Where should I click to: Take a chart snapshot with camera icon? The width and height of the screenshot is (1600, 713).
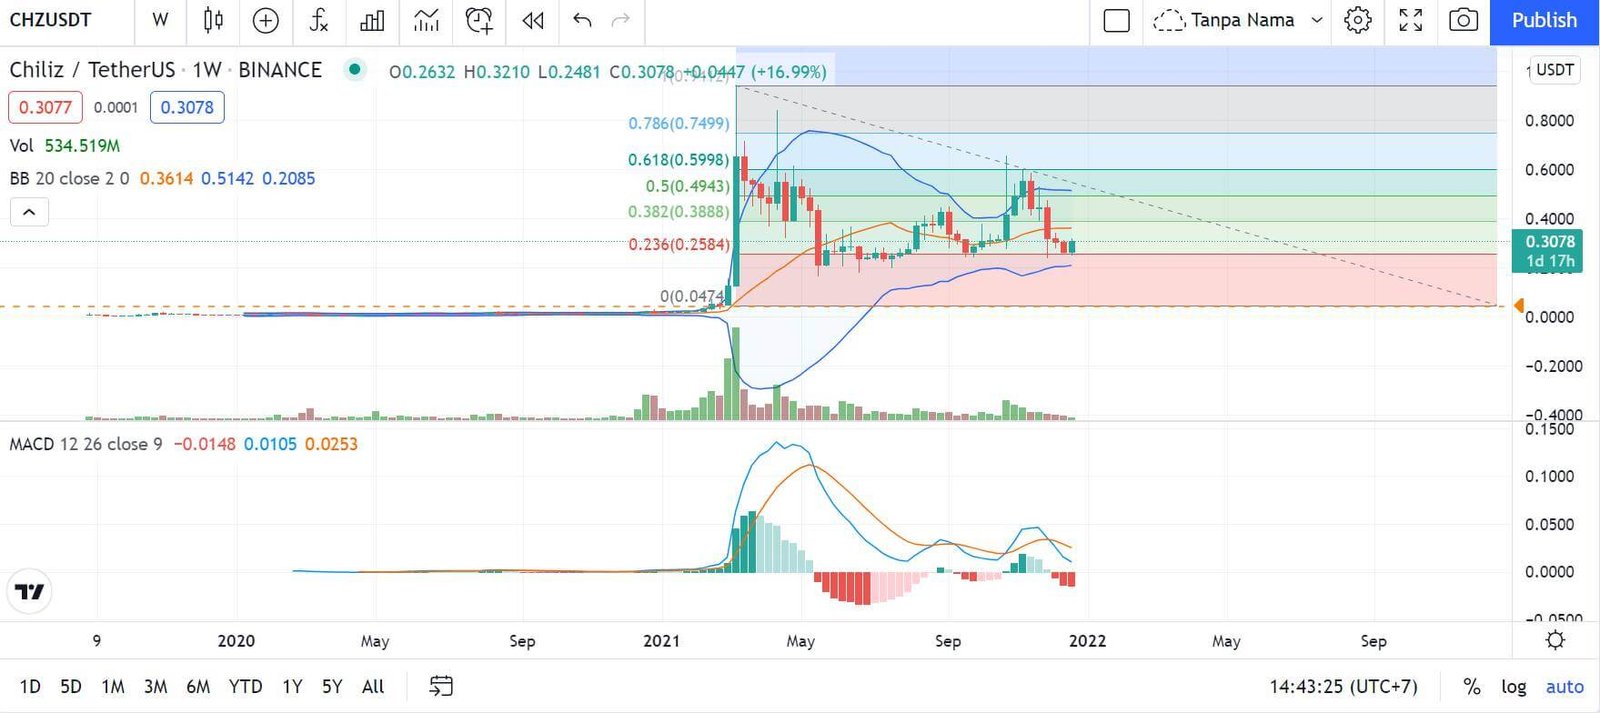coord(1463,20)
